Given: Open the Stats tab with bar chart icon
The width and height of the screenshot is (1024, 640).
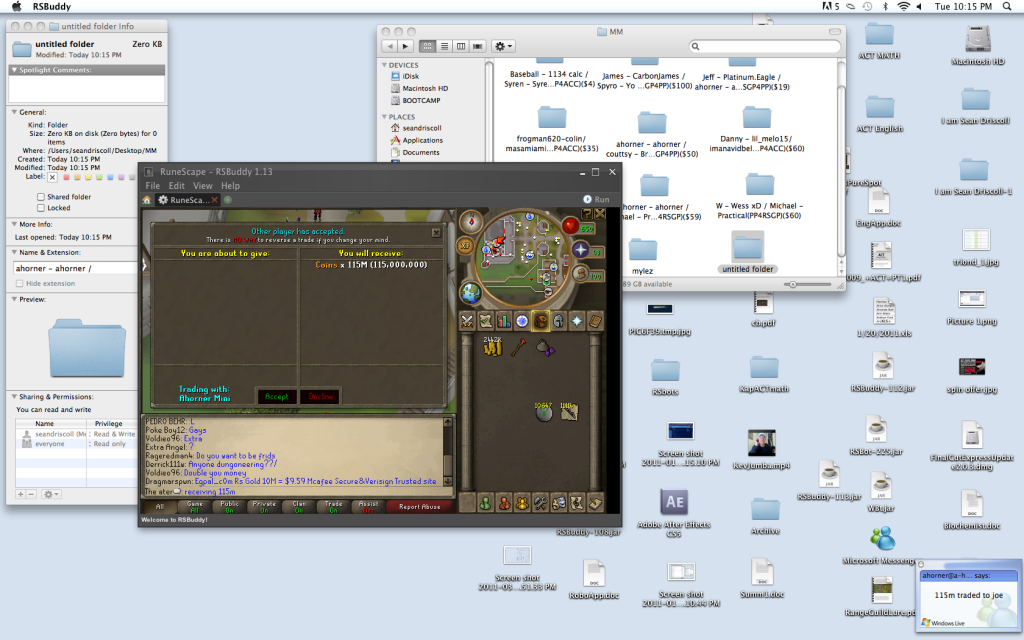Looking at the screenshot, I should [504, 321].
